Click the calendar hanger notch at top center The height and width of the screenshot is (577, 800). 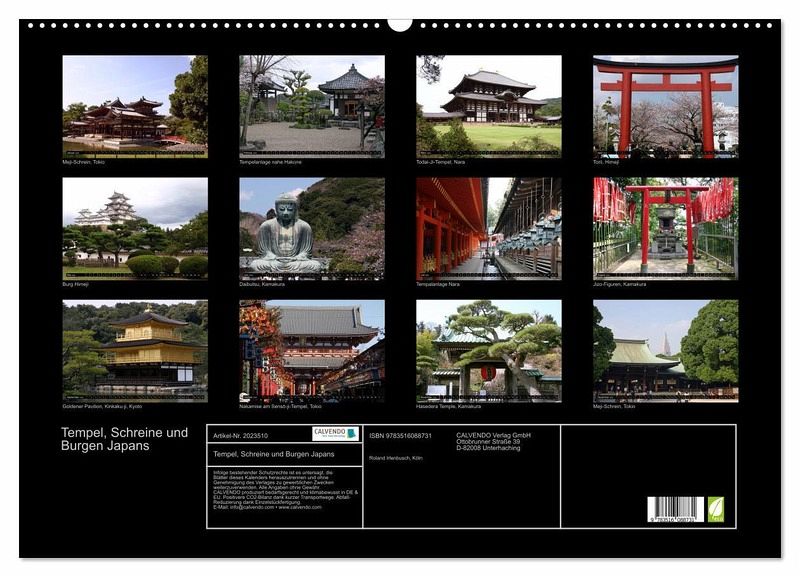coord(399,24)
